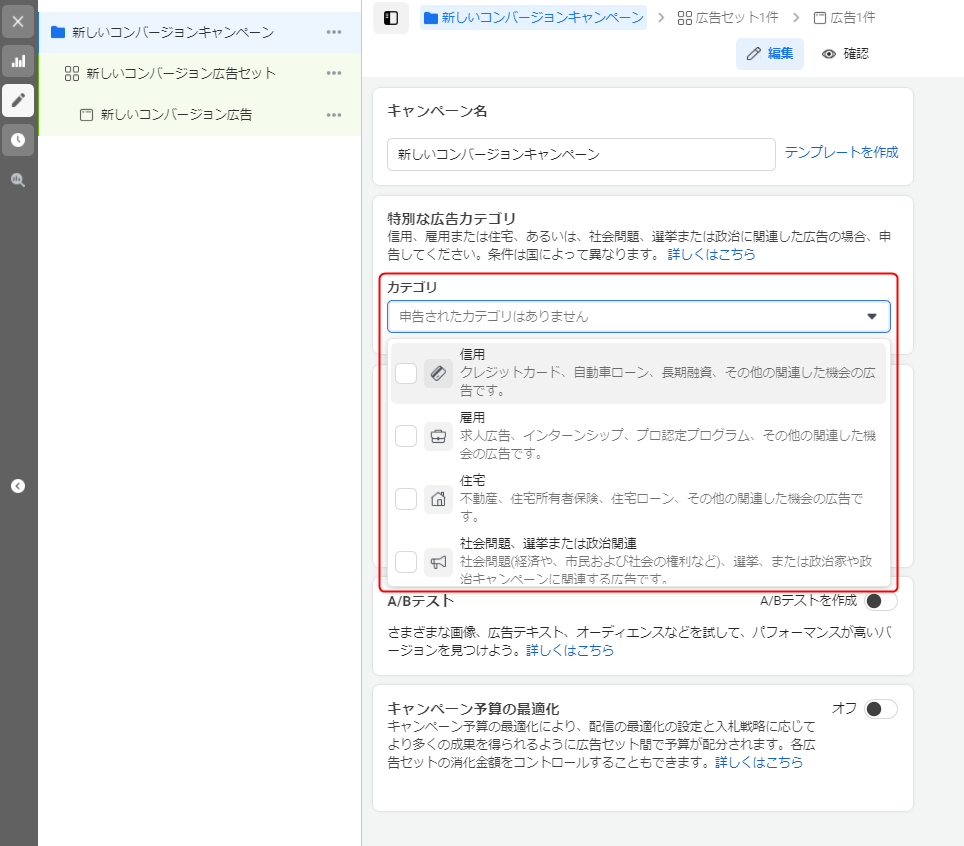Switch to the 確認 tab
The image size is (964, 846).
tap(845, 54)
